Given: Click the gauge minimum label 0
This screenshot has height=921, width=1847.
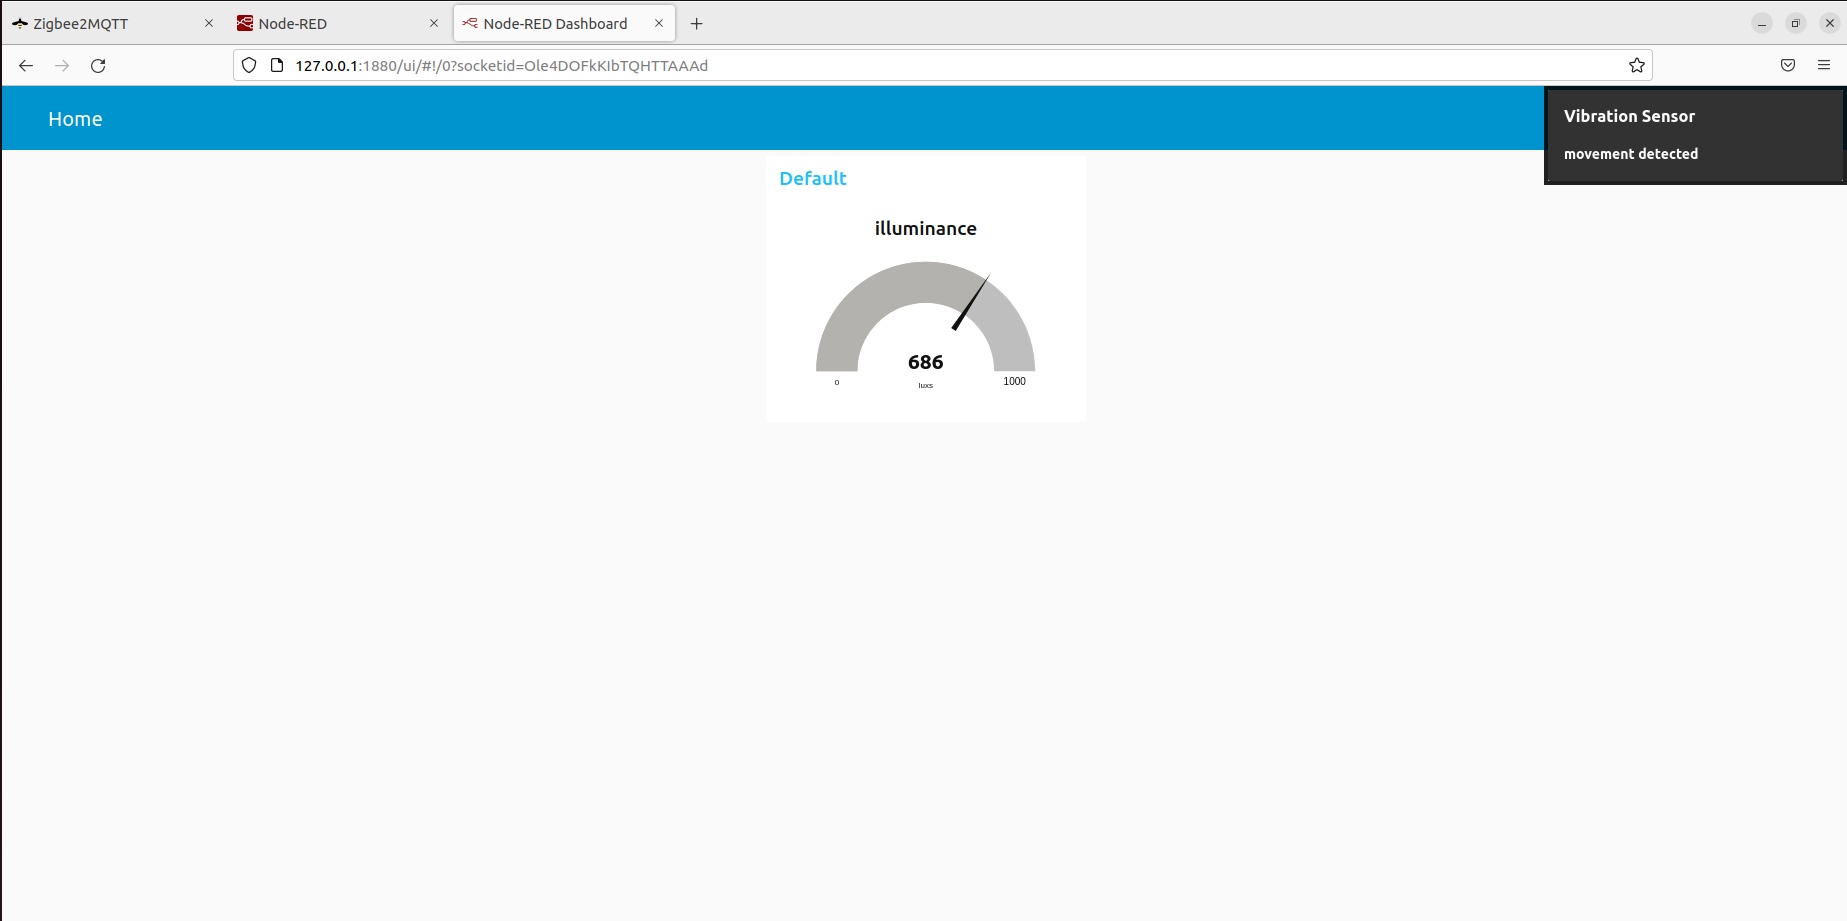Looking at the screenshot, I should click(837, 382).
